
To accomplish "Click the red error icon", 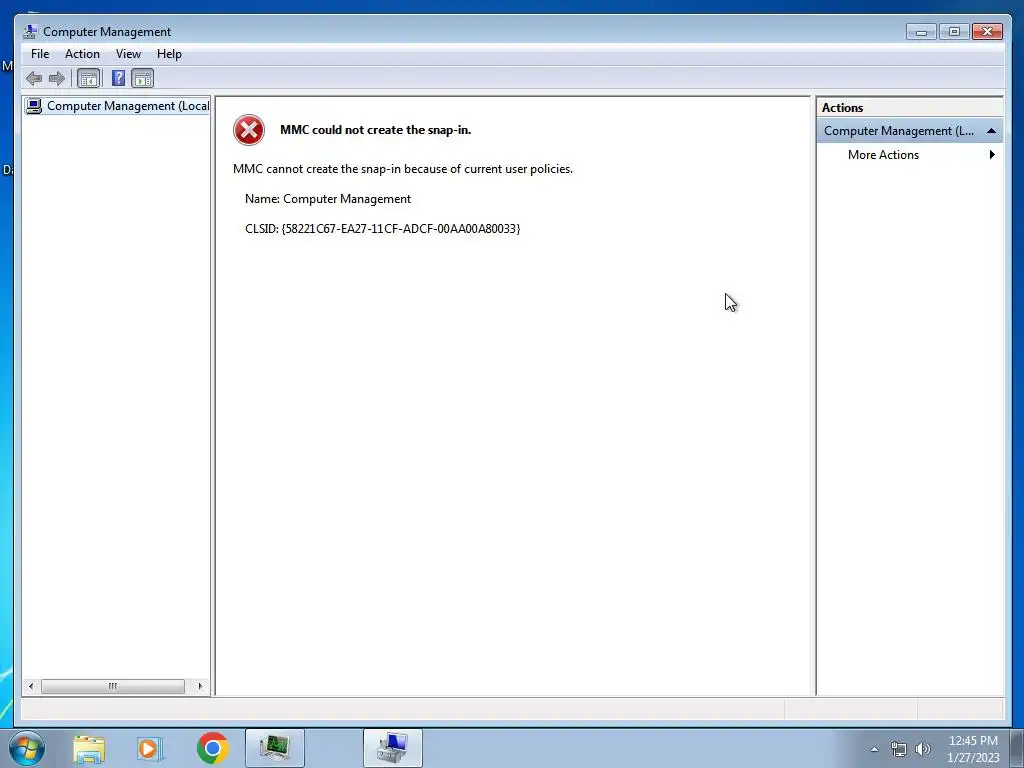I will (x=249, y=130).
